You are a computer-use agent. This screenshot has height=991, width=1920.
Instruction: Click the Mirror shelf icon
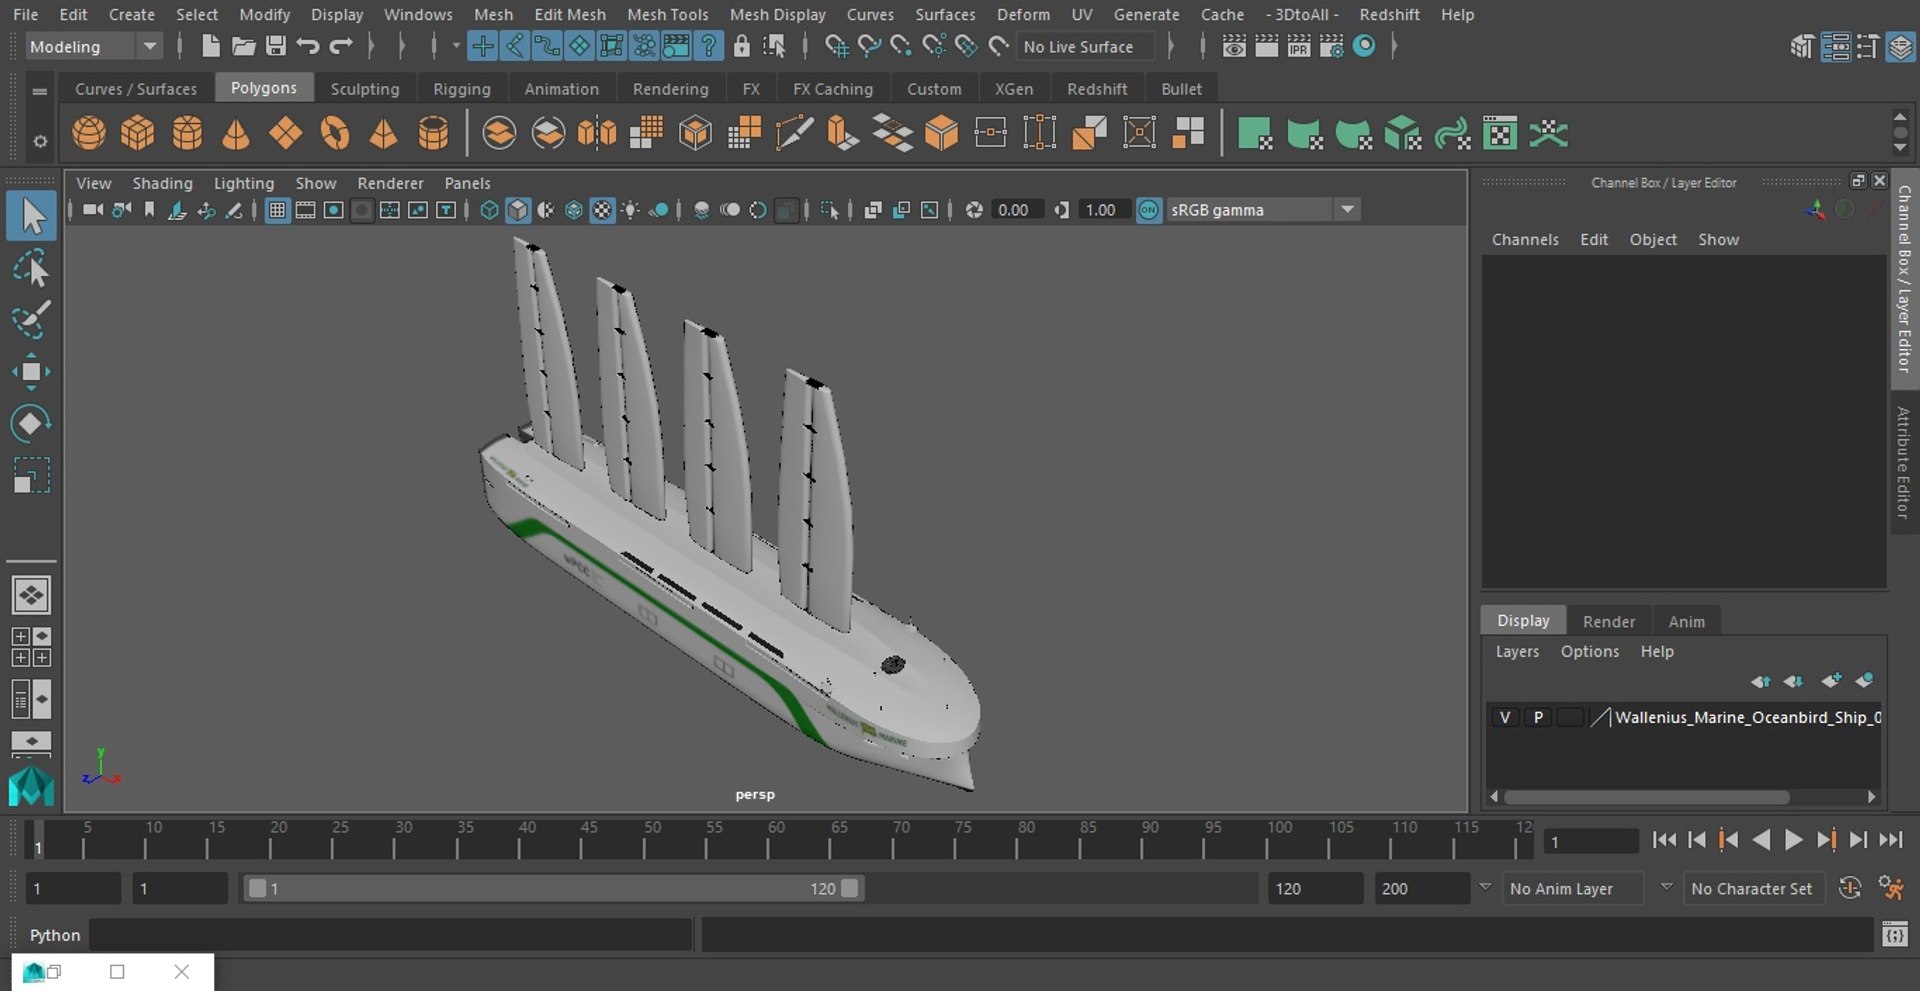[597, 133]
